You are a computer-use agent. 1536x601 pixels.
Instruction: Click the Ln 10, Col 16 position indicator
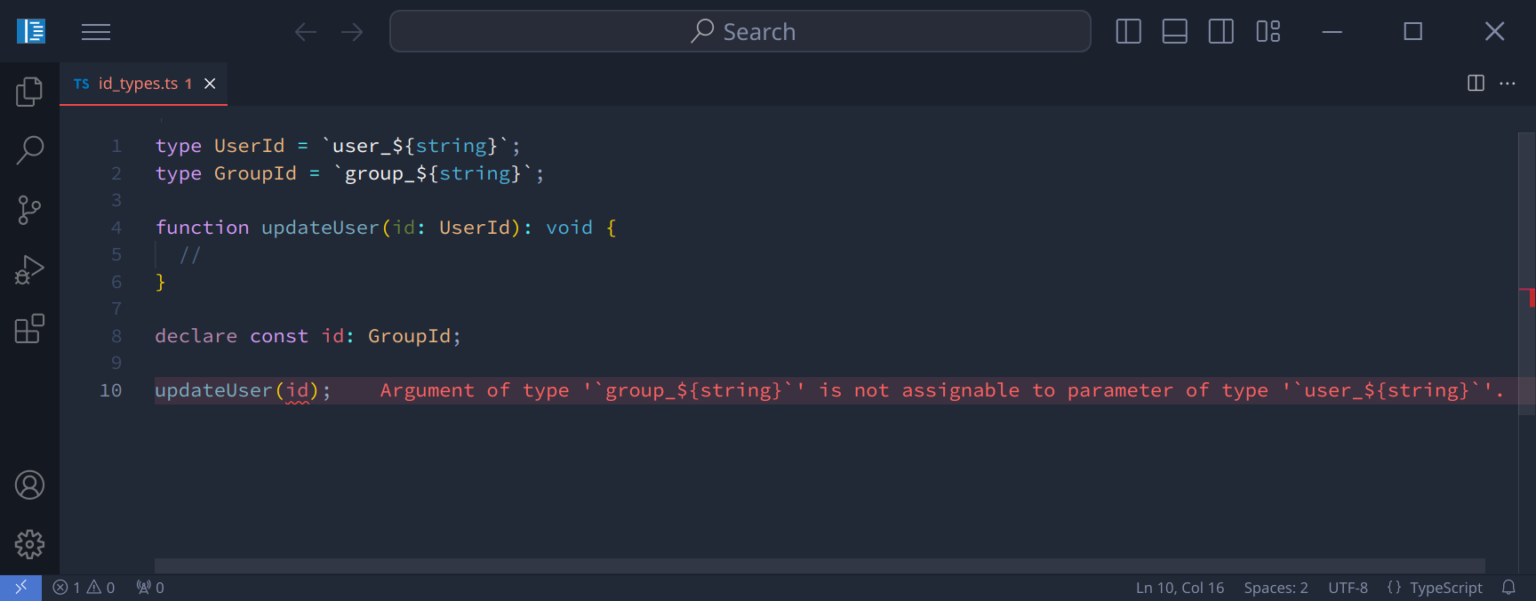pyautogui.click(x=1179, y=588)
